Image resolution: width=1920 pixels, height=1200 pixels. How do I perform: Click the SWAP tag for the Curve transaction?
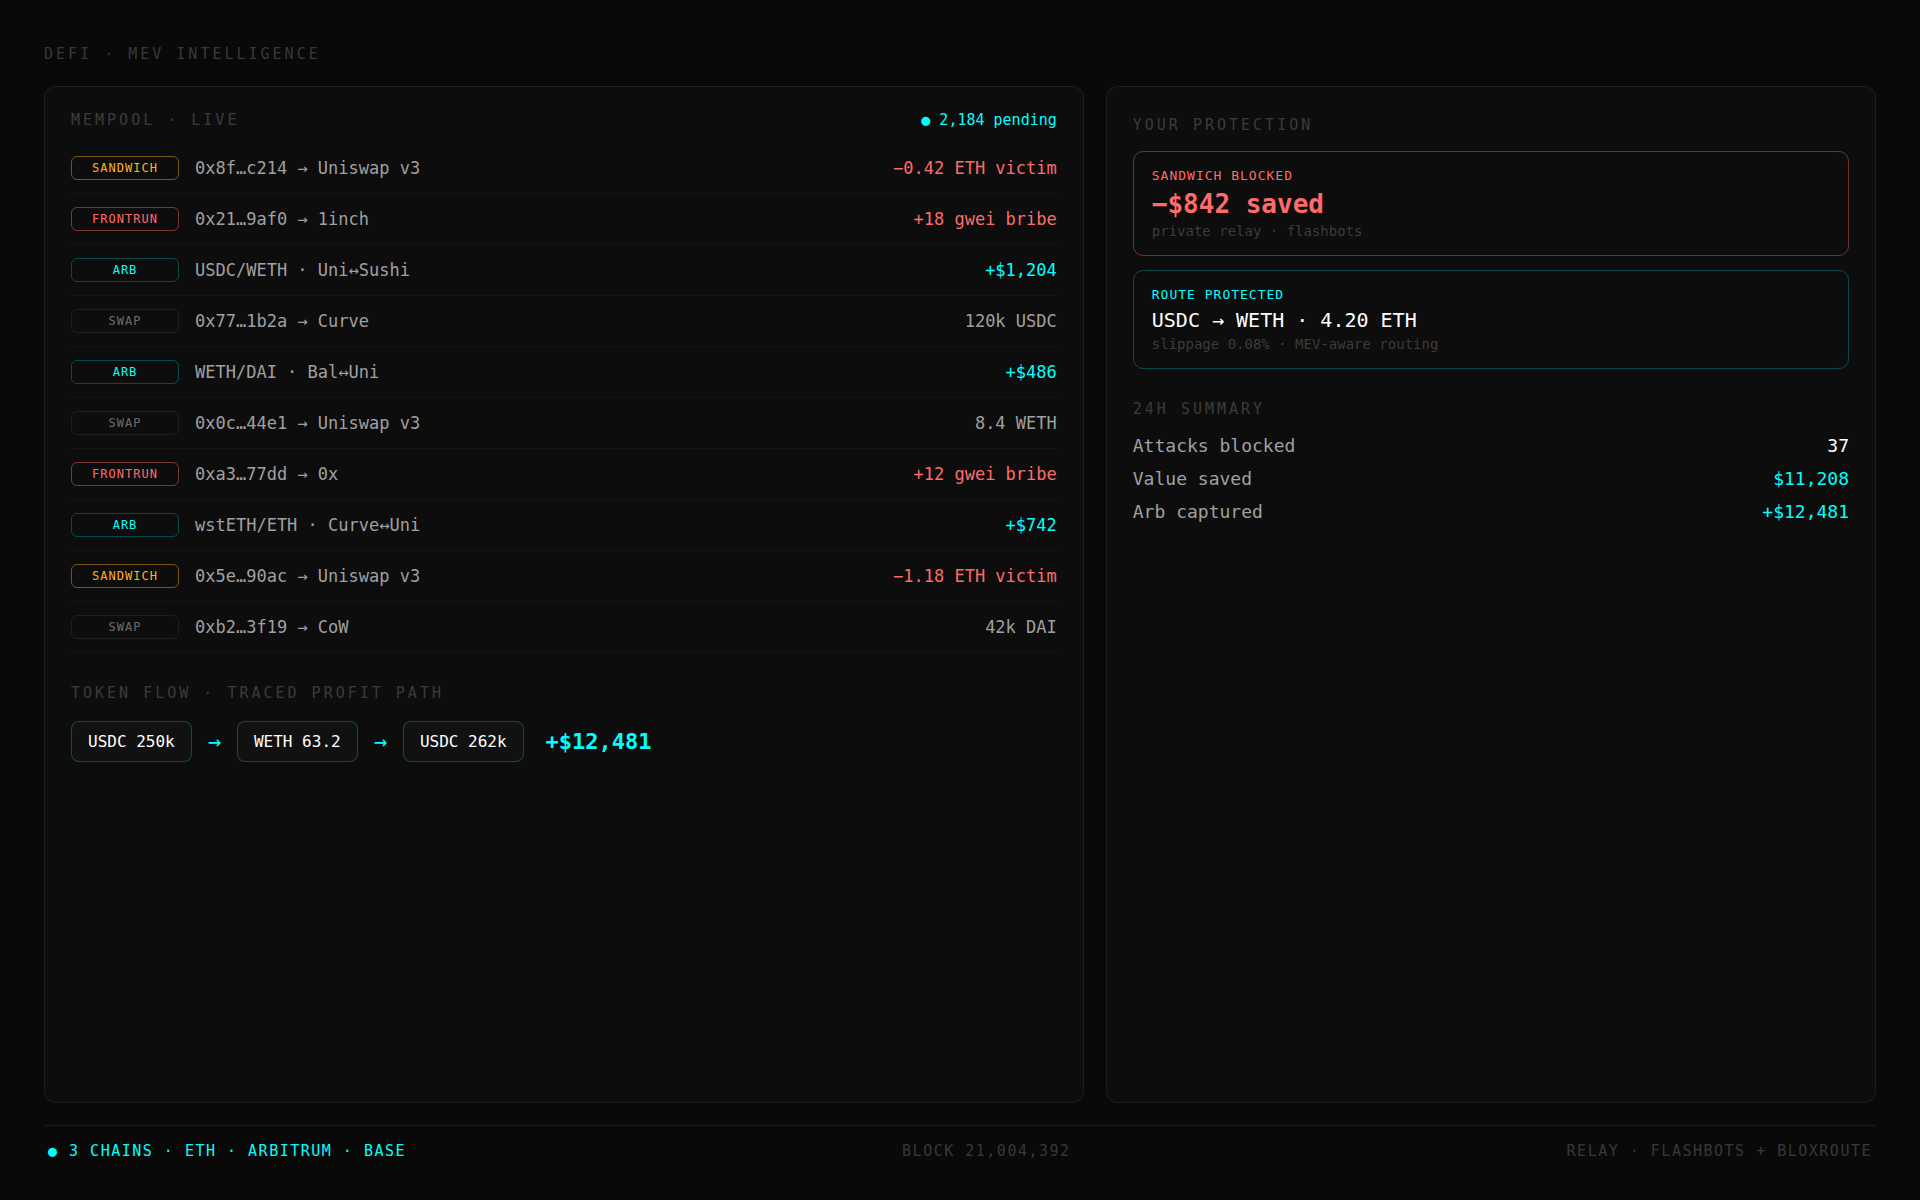click(x=125, y=321)
